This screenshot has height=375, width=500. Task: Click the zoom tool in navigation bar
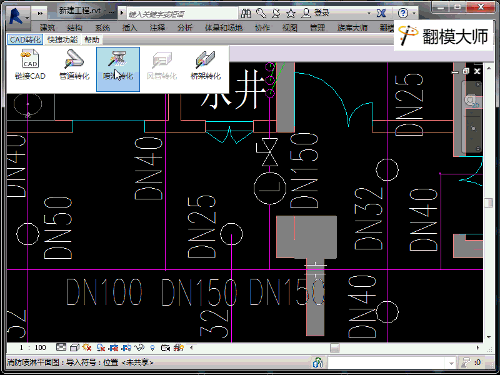coord(473,128)
